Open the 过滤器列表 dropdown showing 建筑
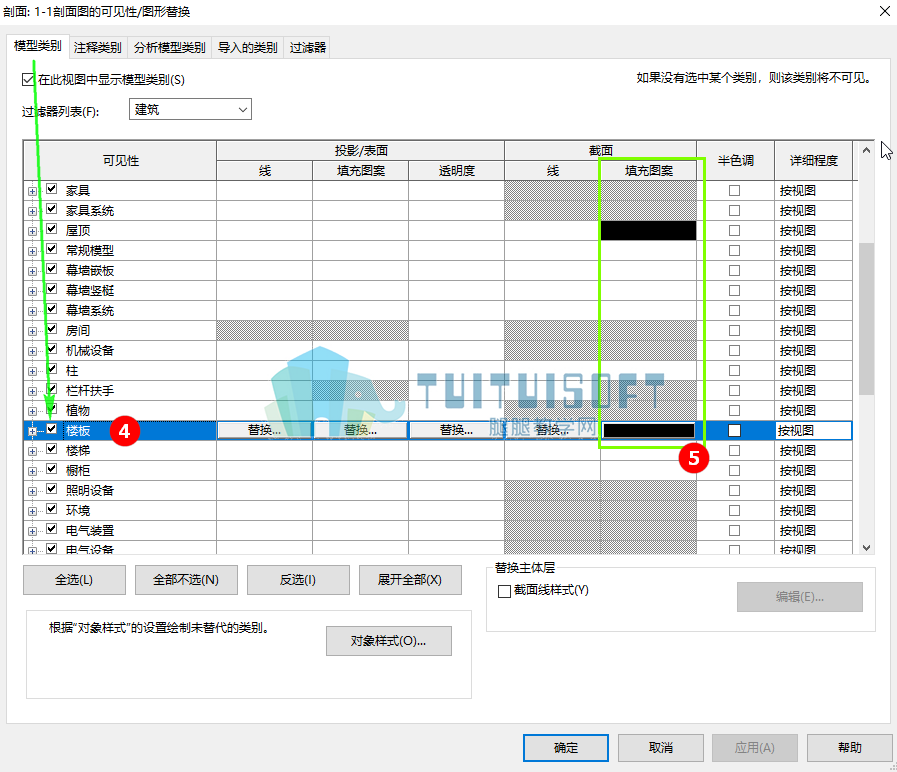 (x=190, y=109)
